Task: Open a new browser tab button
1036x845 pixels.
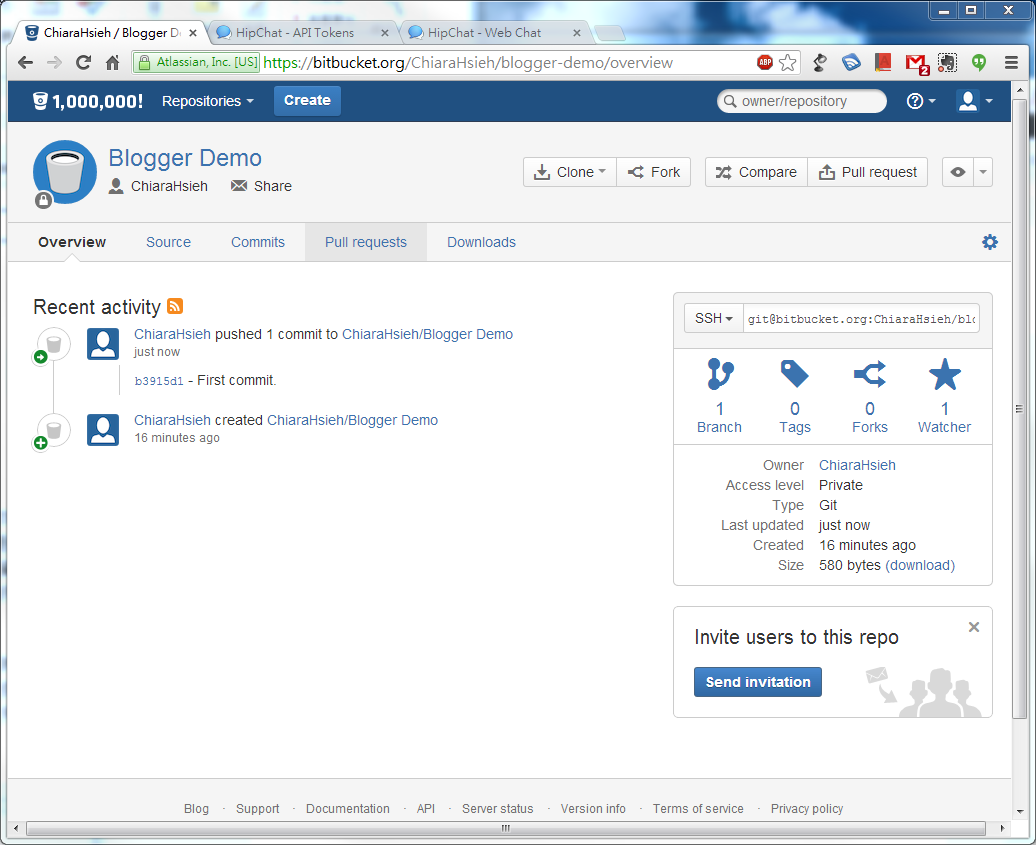Action: click(x=609, y=33)
